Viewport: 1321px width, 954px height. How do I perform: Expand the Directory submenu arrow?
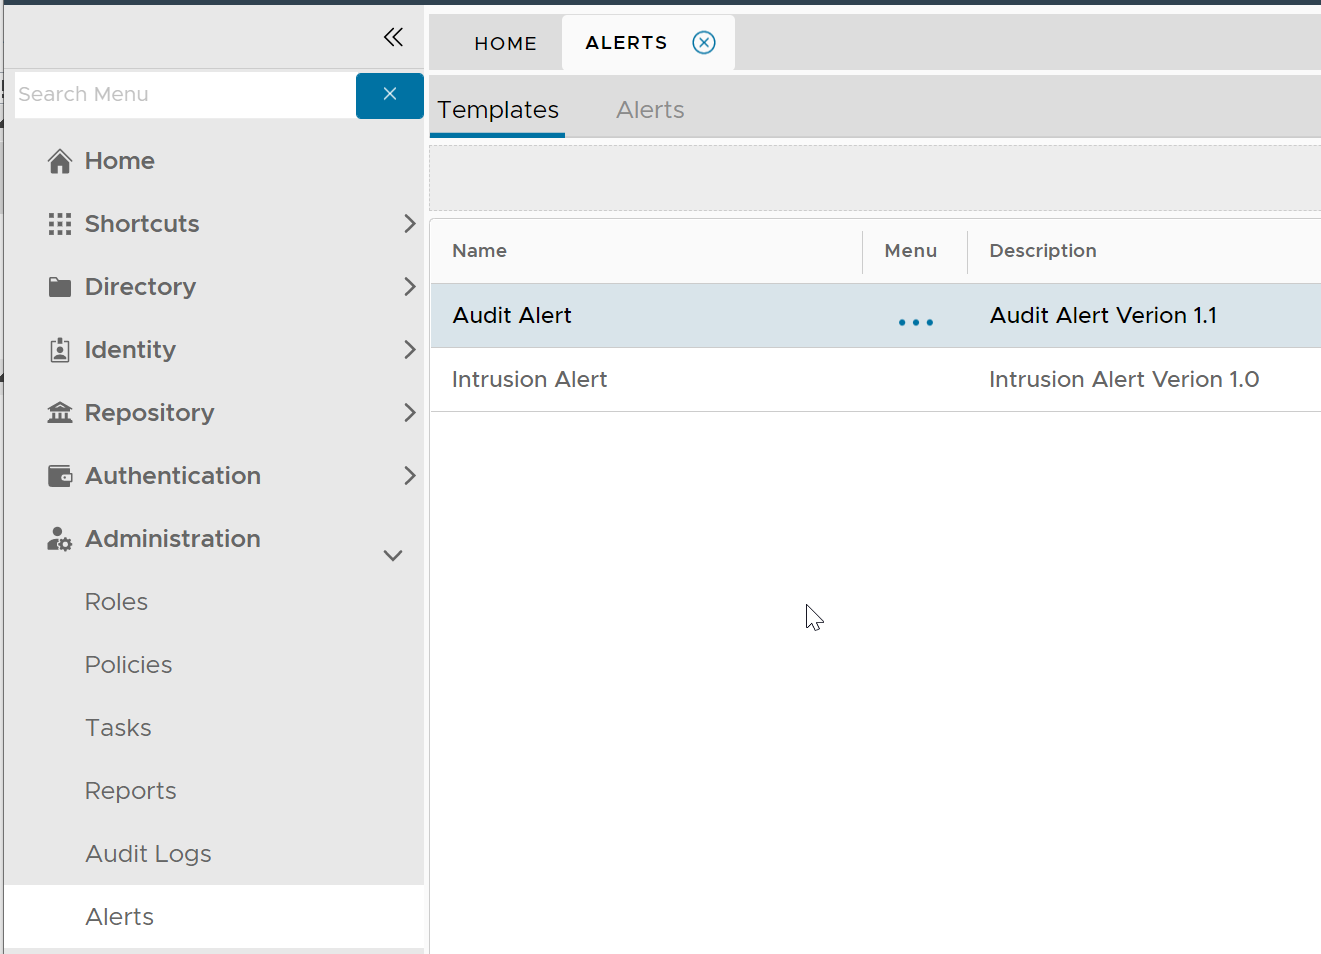[409, 287]
